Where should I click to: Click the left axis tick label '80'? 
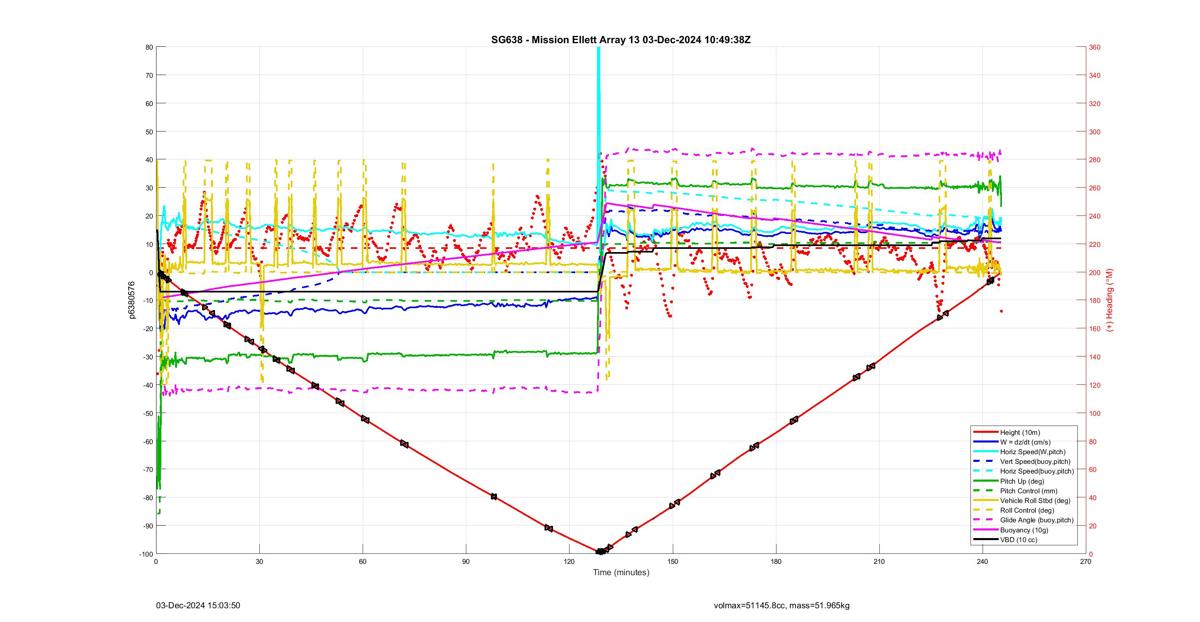click(149, 47)
